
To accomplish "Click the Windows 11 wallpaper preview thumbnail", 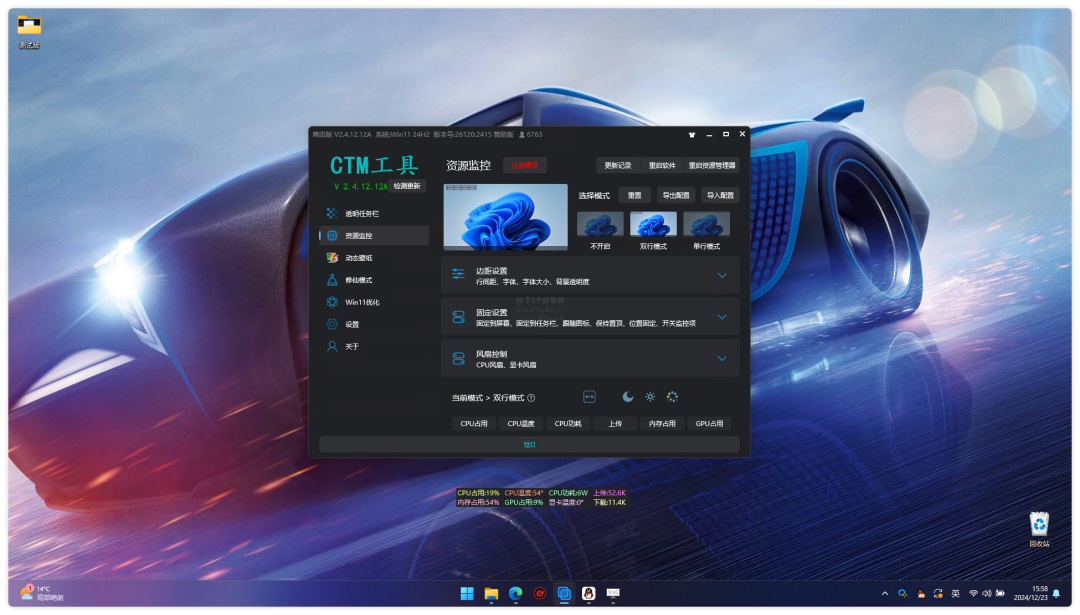I will click(505, 218).
